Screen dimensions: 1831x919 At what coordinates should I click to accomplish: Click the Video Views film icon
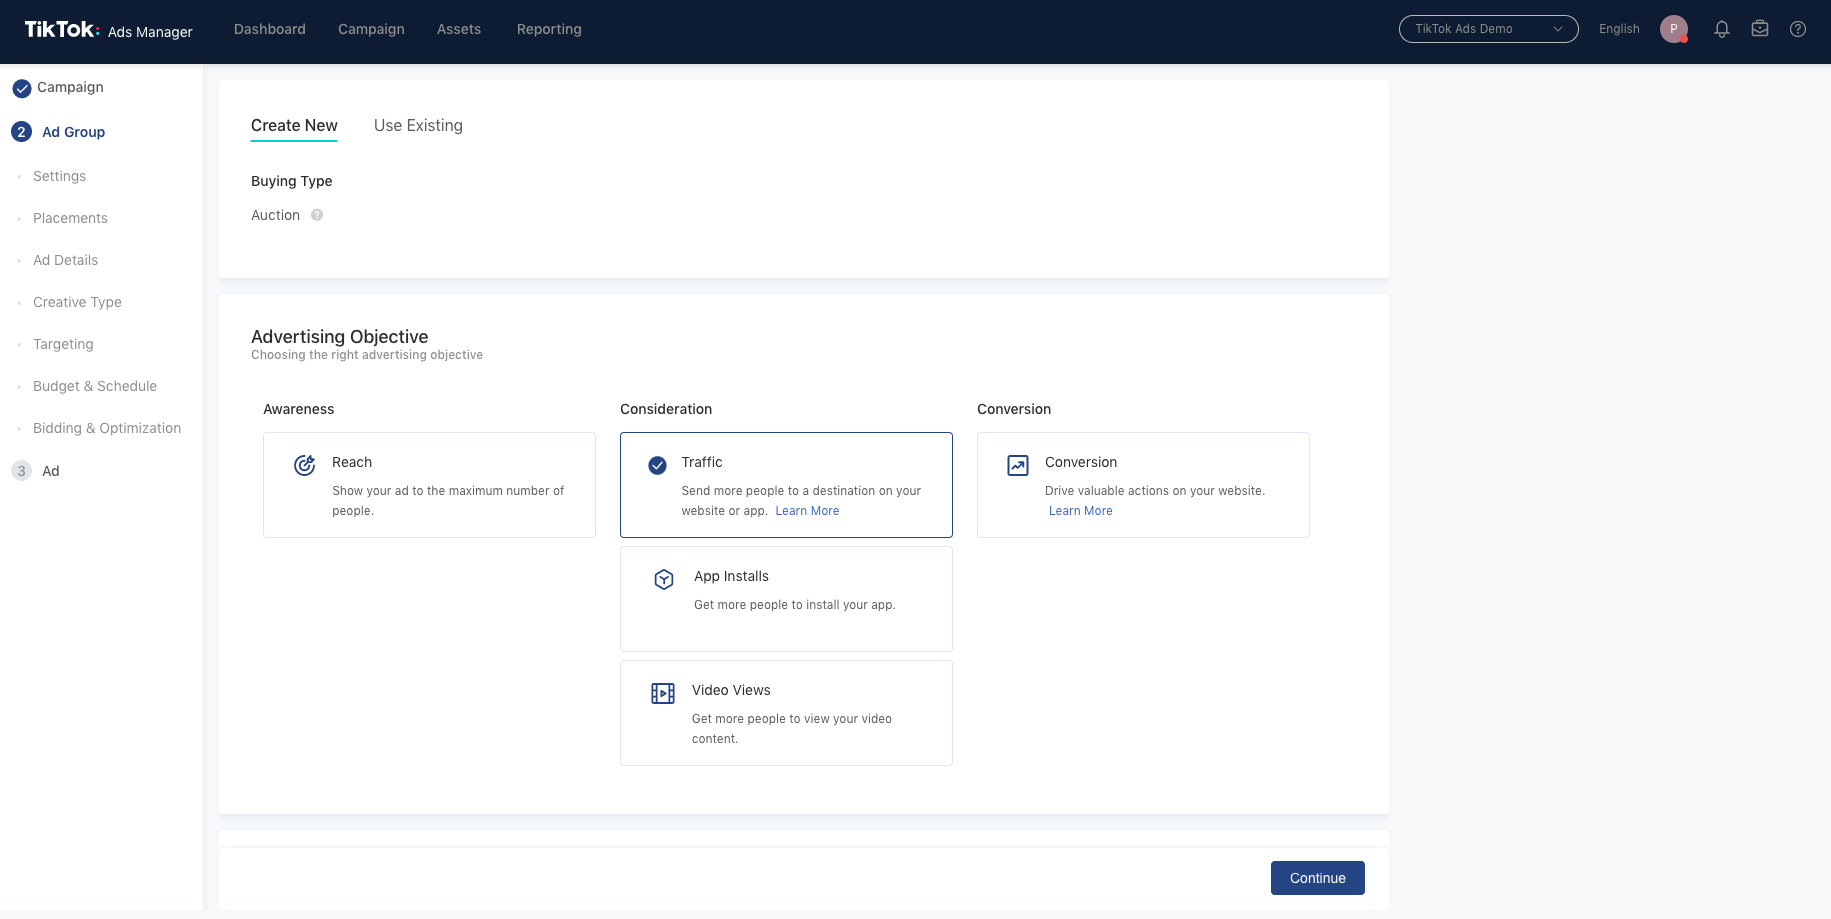663,693
